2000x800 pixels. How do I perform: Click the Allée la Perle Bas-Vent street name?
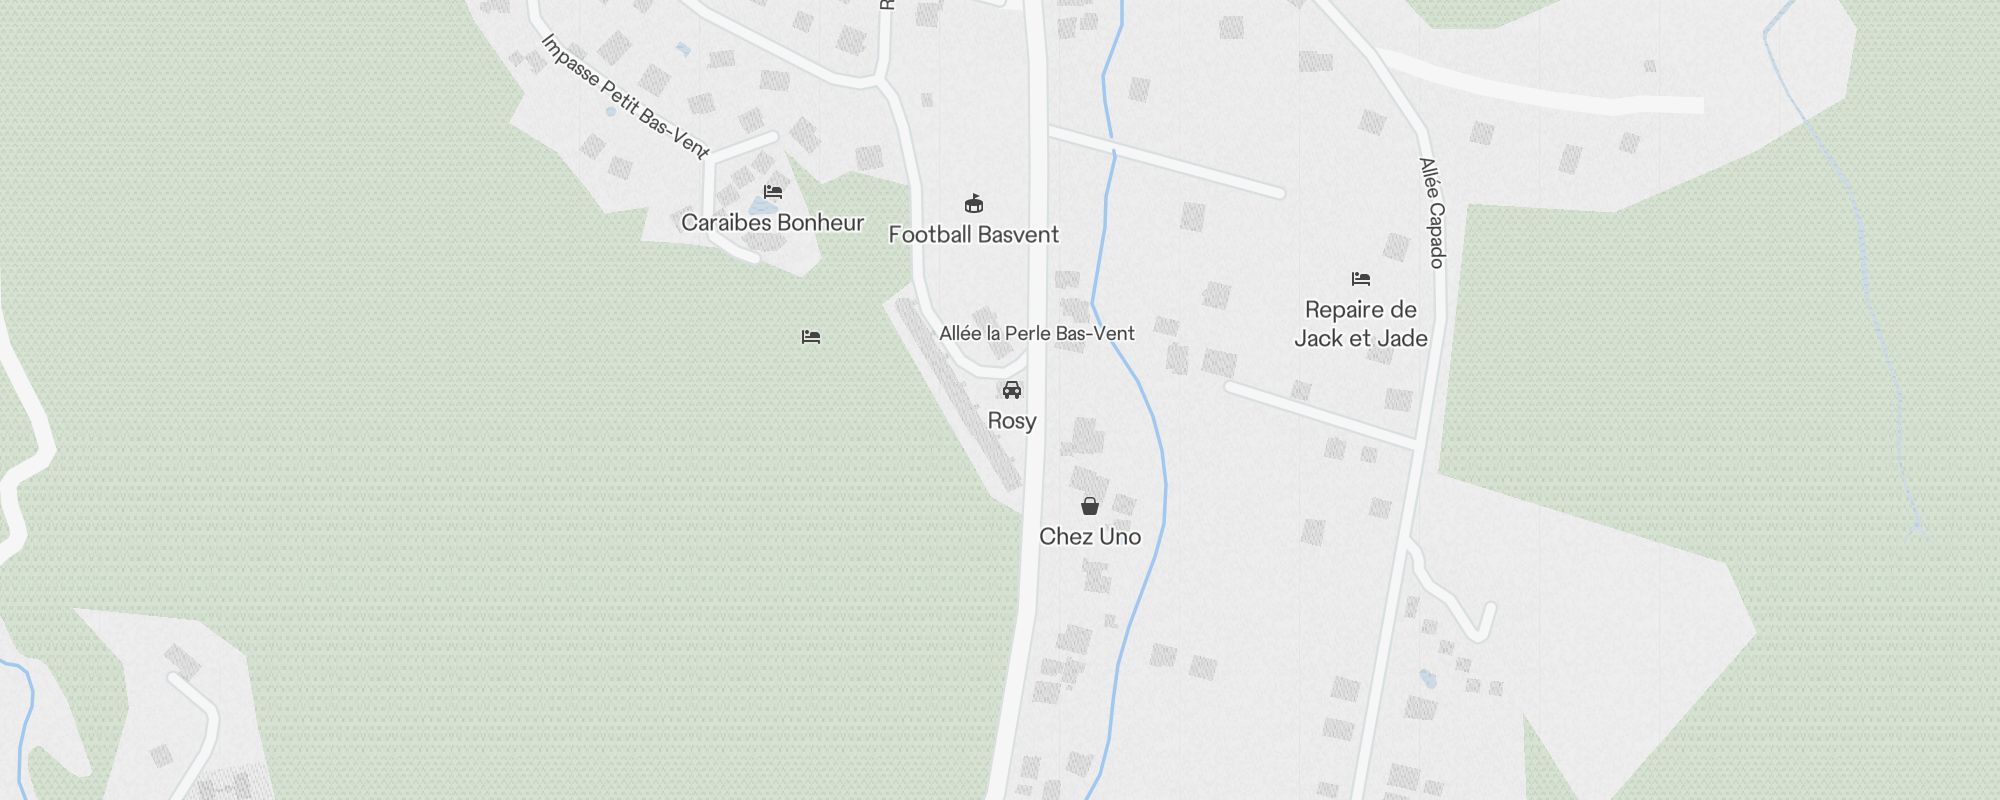[x=1037, y=333]
